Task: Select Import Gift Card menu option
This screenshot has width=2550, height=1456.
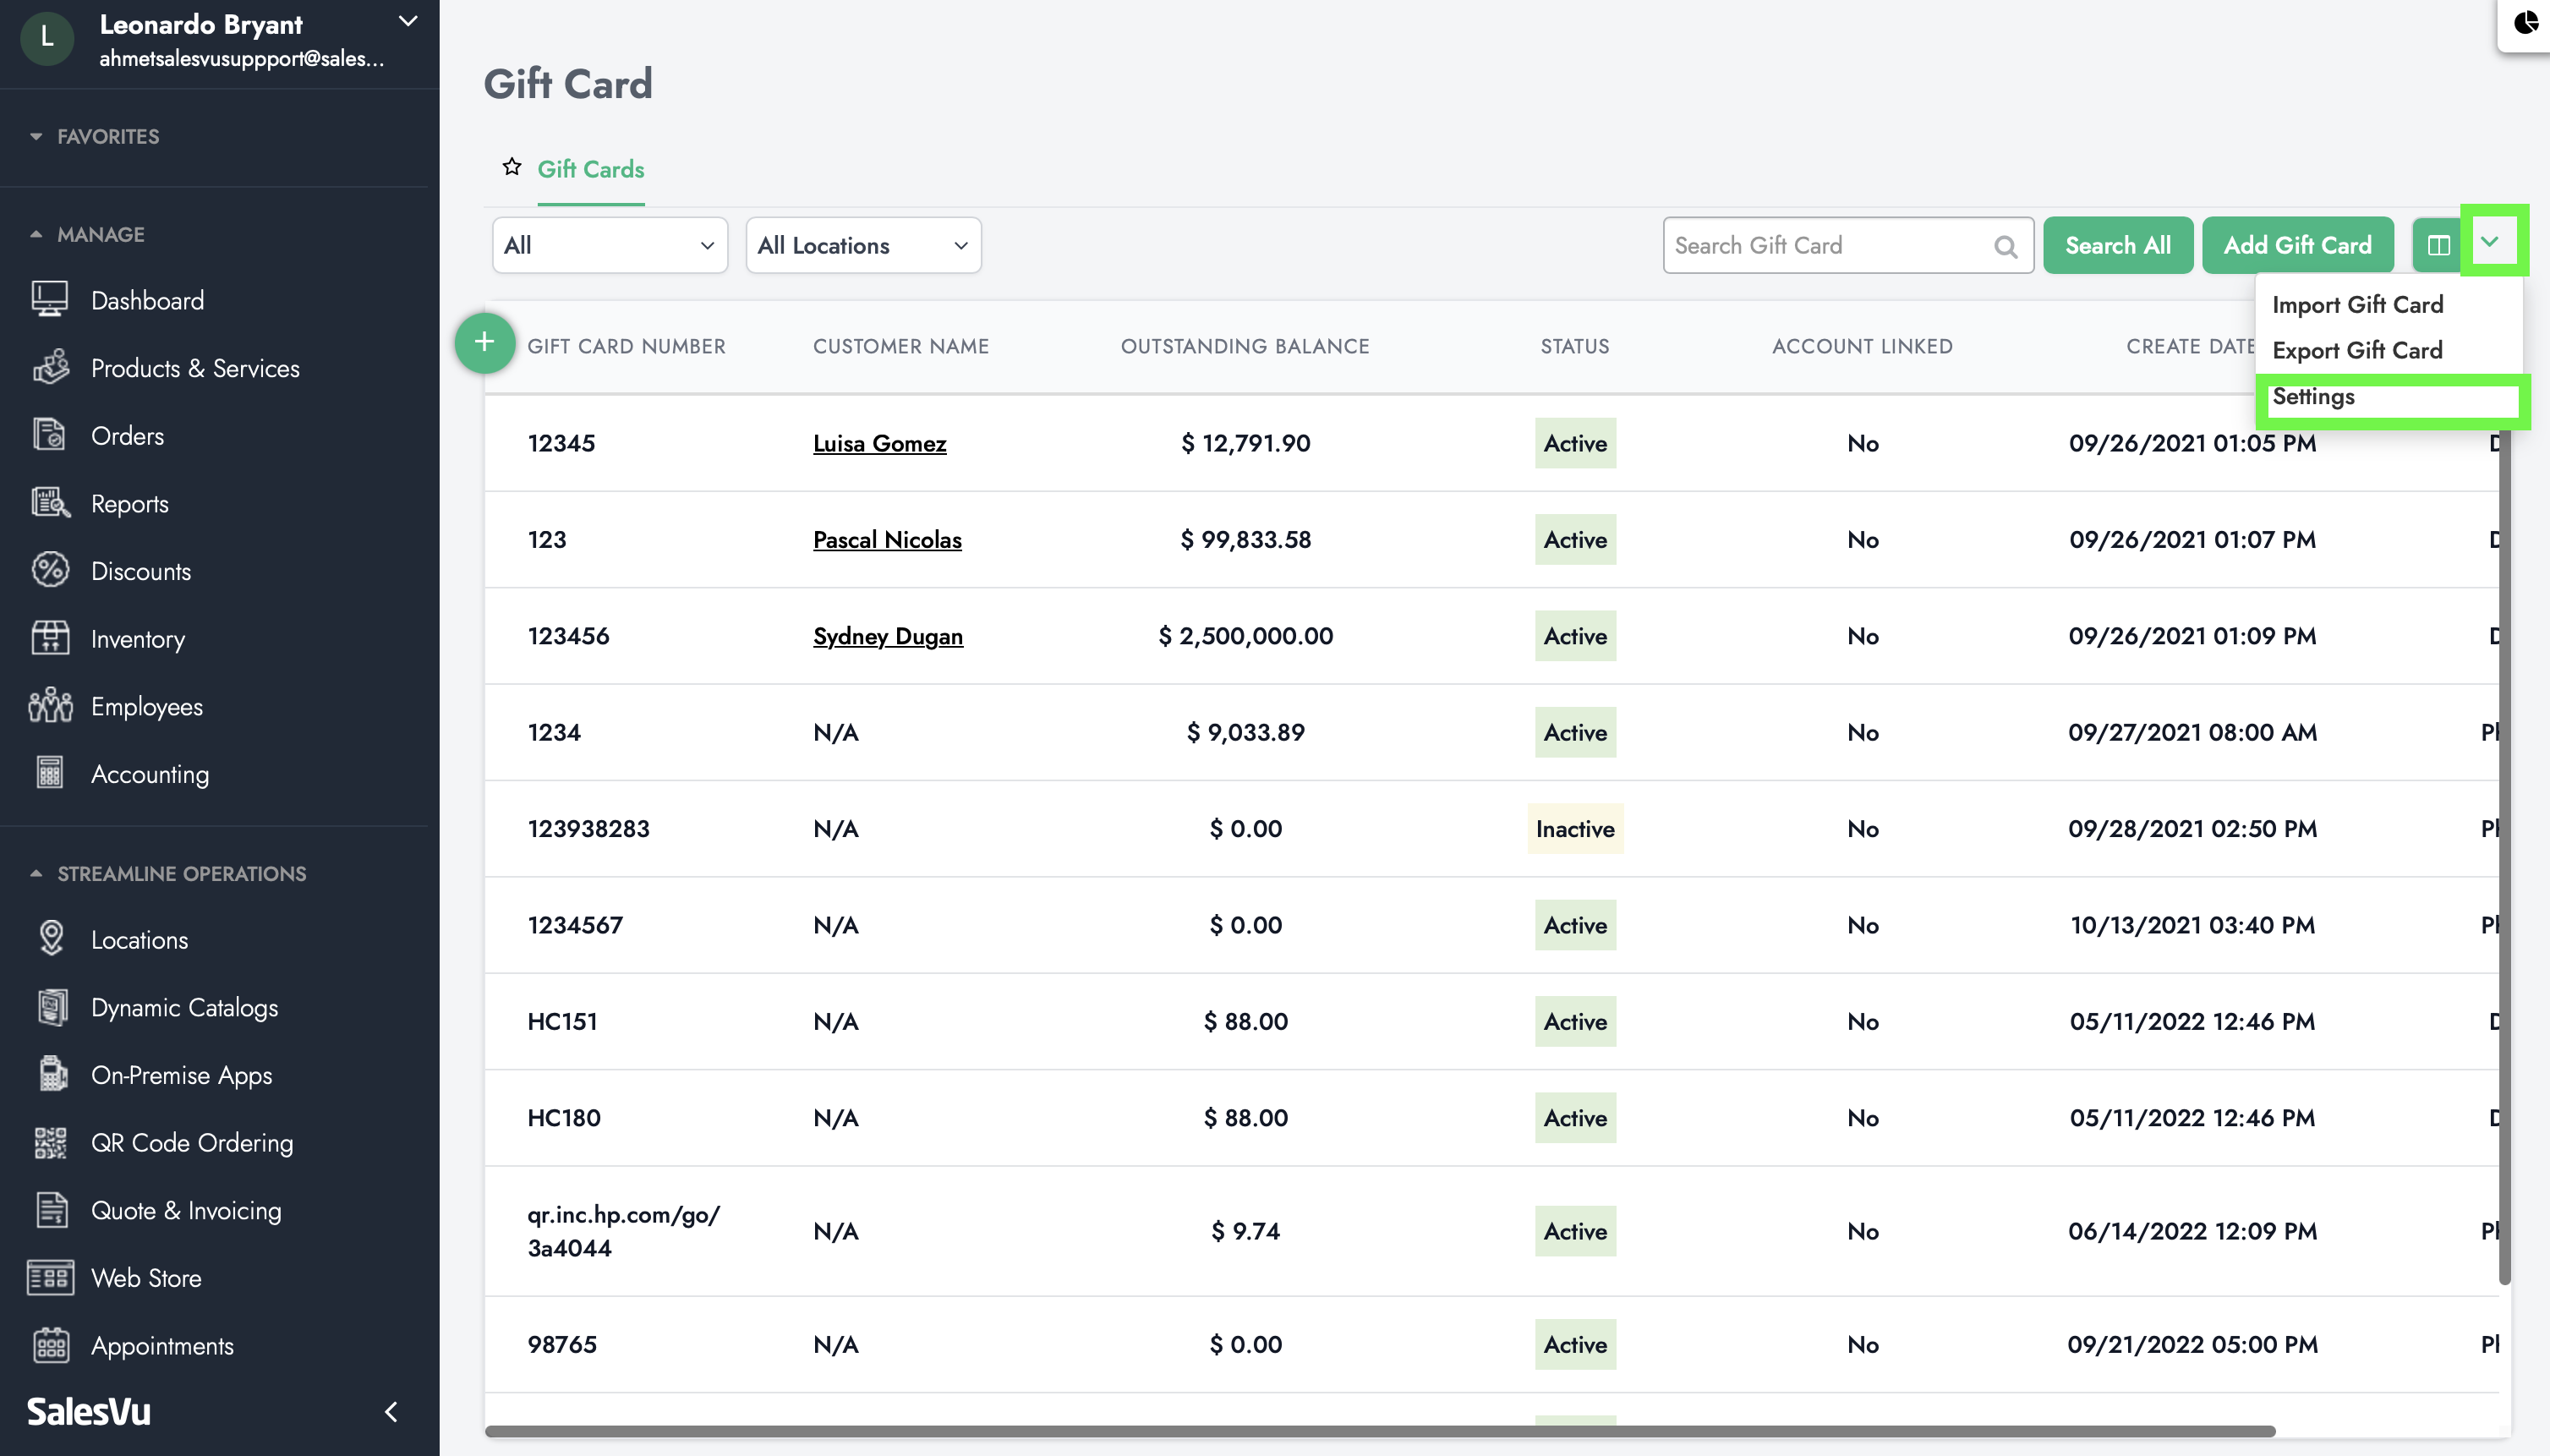Action: pos(2357,304)
